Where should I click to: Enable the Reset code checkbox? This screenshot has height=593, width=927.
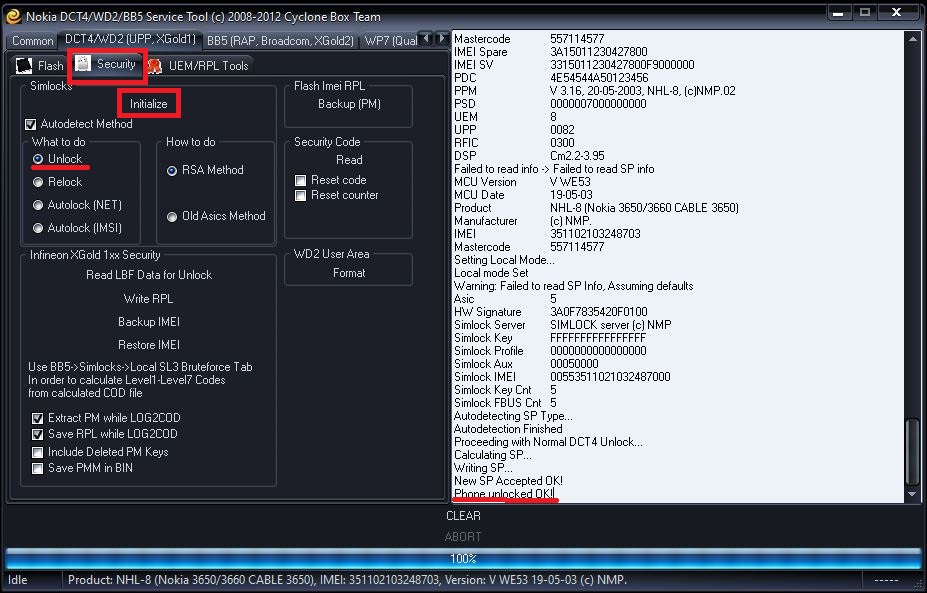pyautogui.click(x=300, y=180)
